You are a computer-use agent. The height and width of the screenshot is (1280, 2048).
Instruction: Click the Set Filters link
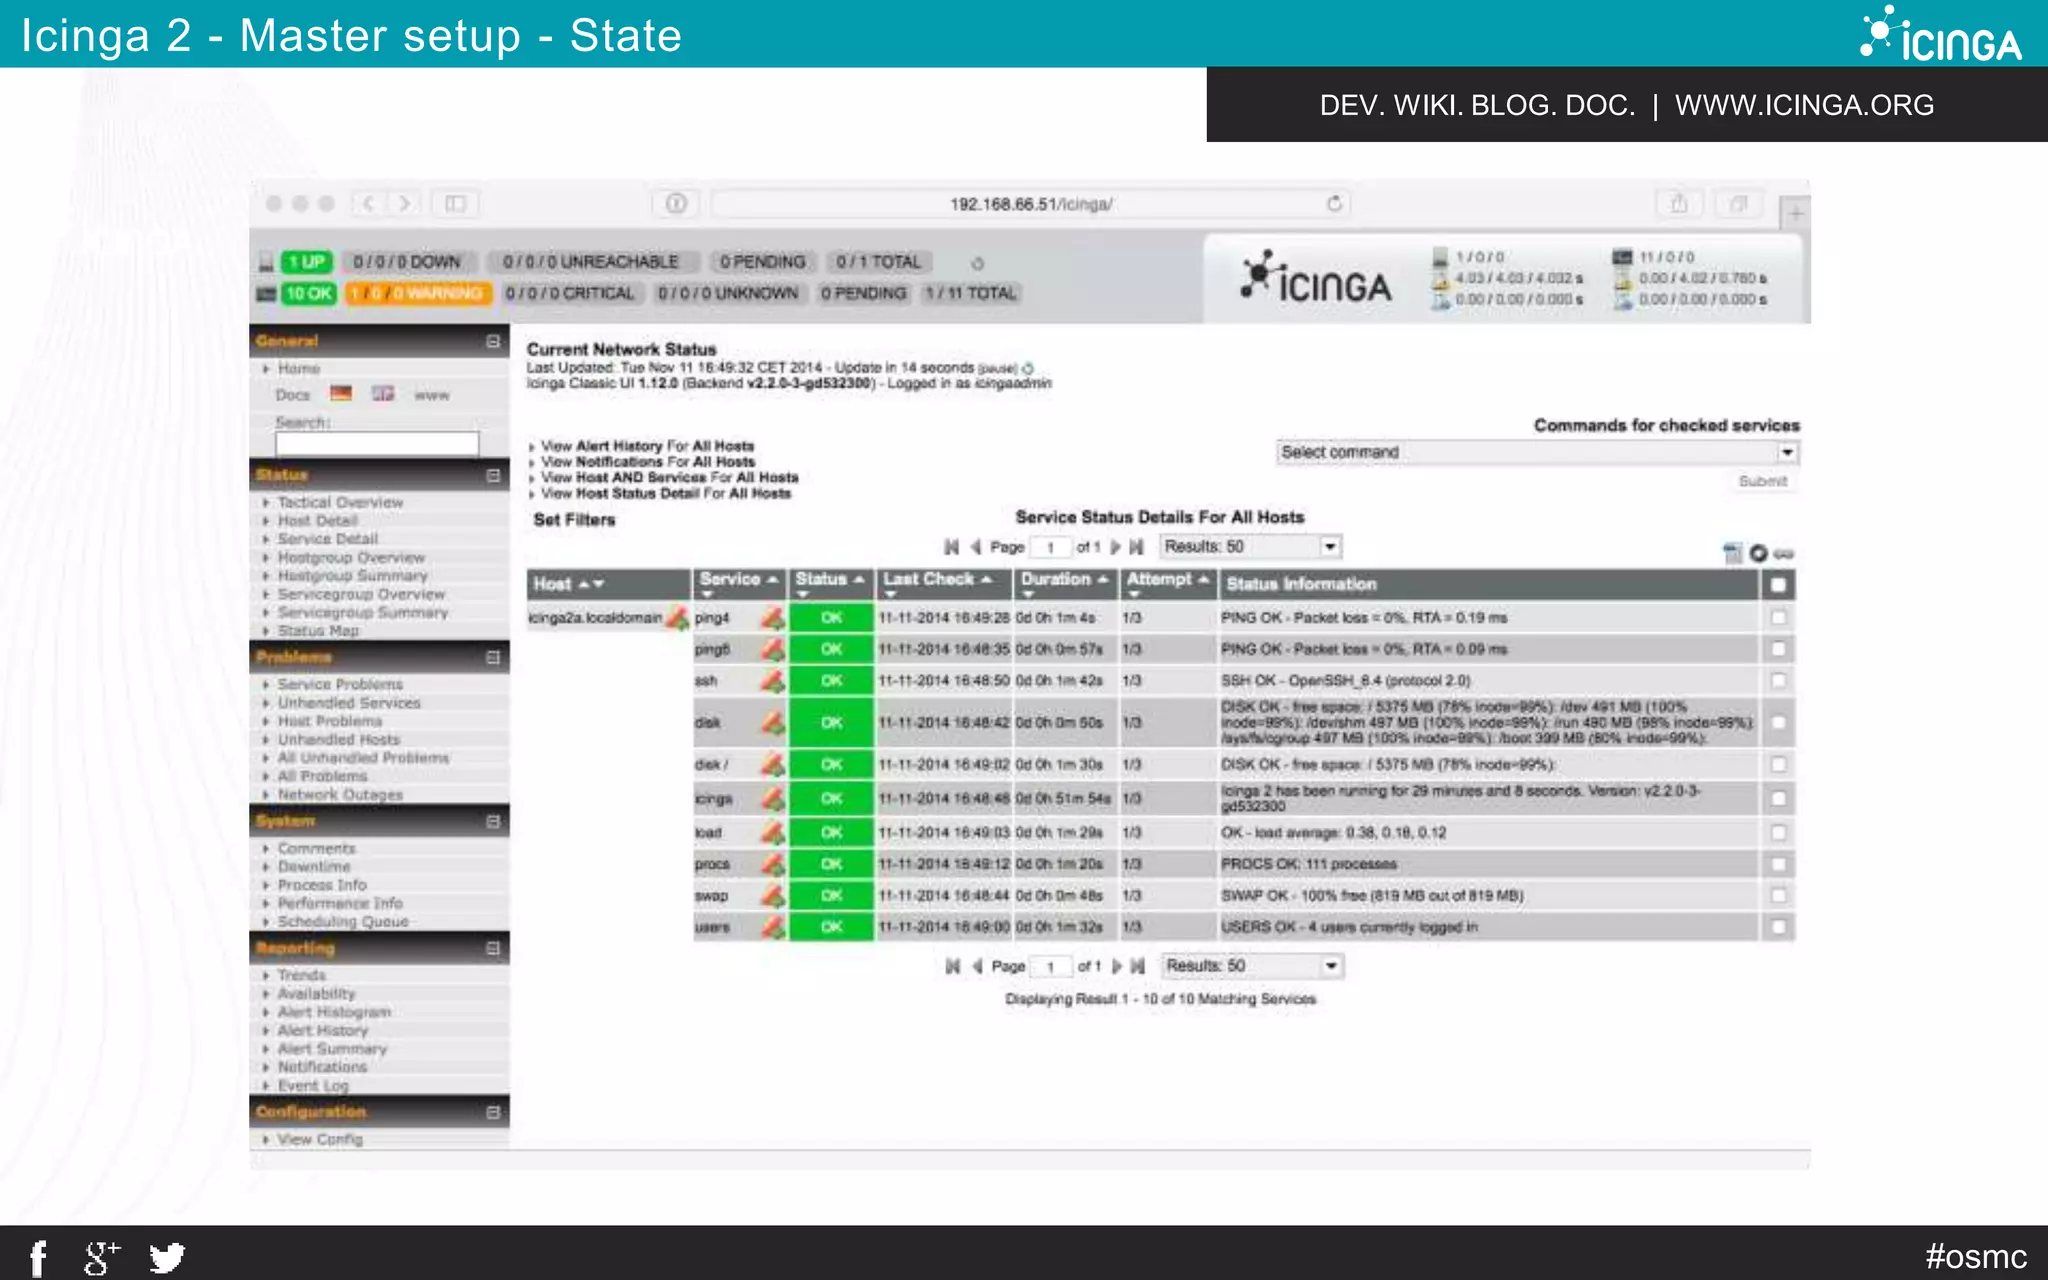click(574, 520)
